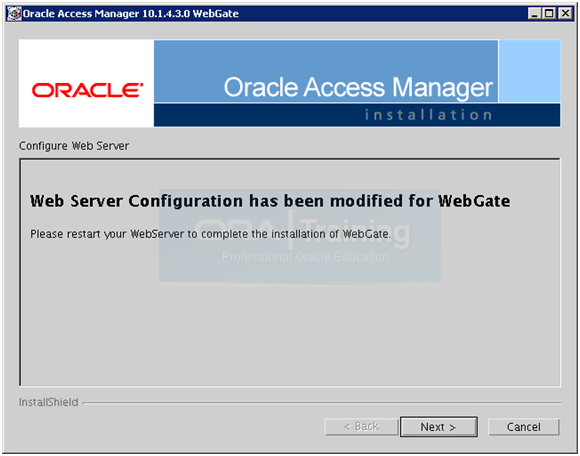Click the red ORACLE logo
This screenshot has width=580, height=456.
click(87, 90)
